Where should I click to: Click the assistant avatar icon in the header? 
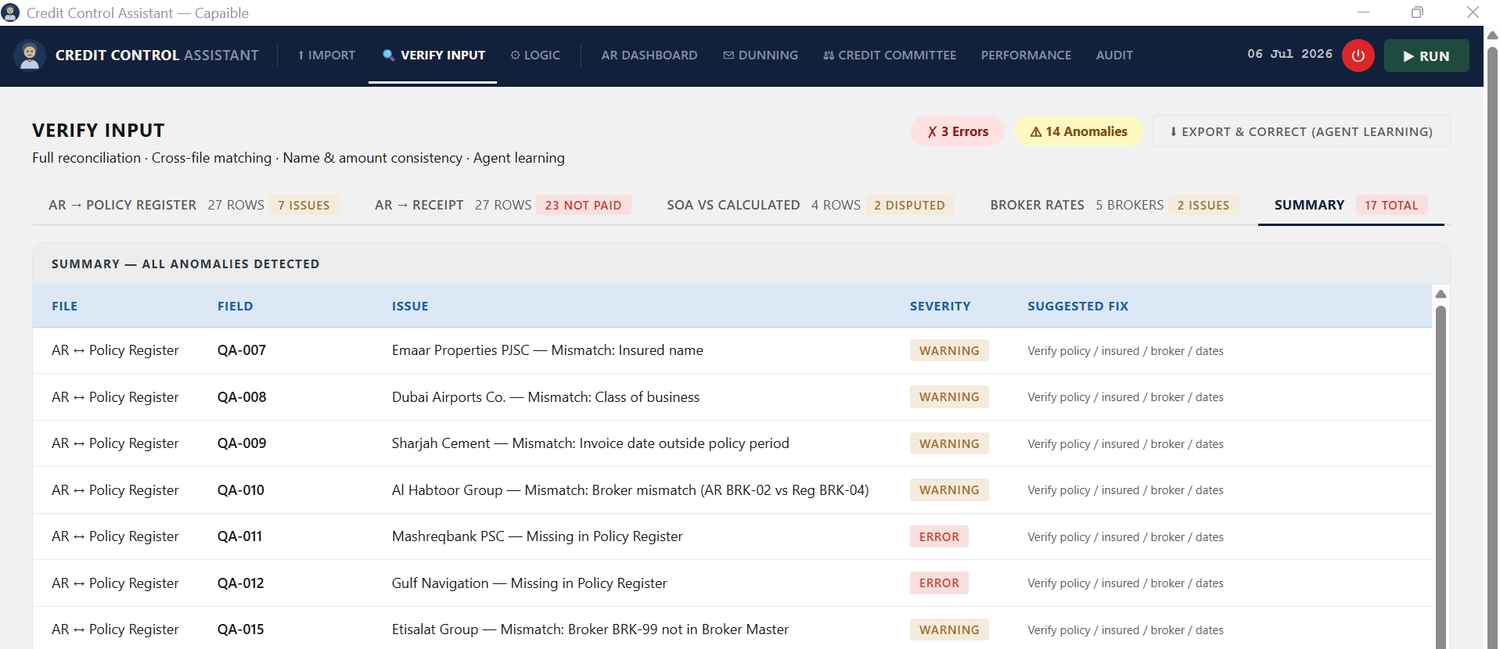click(x=30, y=55)
